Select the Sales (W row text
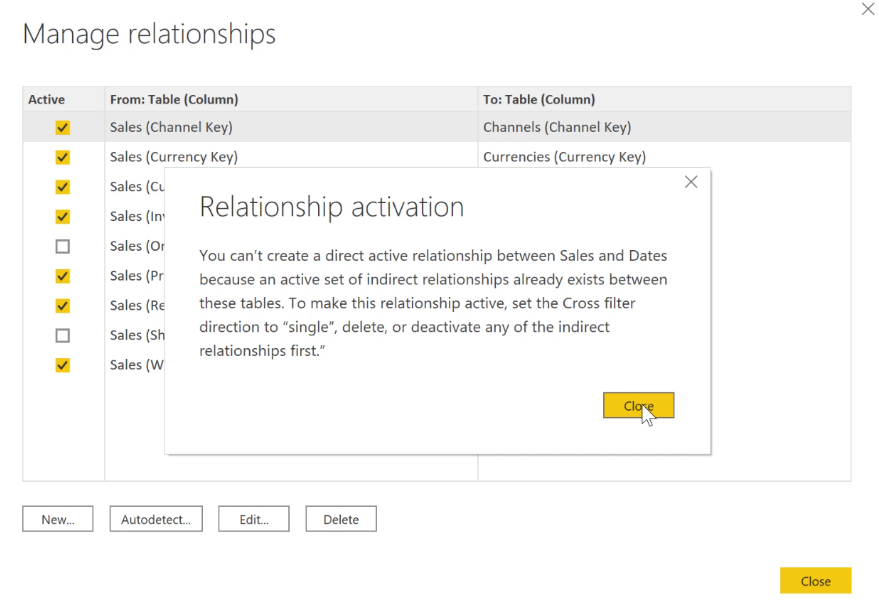The height and width of the screenshot is (614, 879). click(137, 365)
